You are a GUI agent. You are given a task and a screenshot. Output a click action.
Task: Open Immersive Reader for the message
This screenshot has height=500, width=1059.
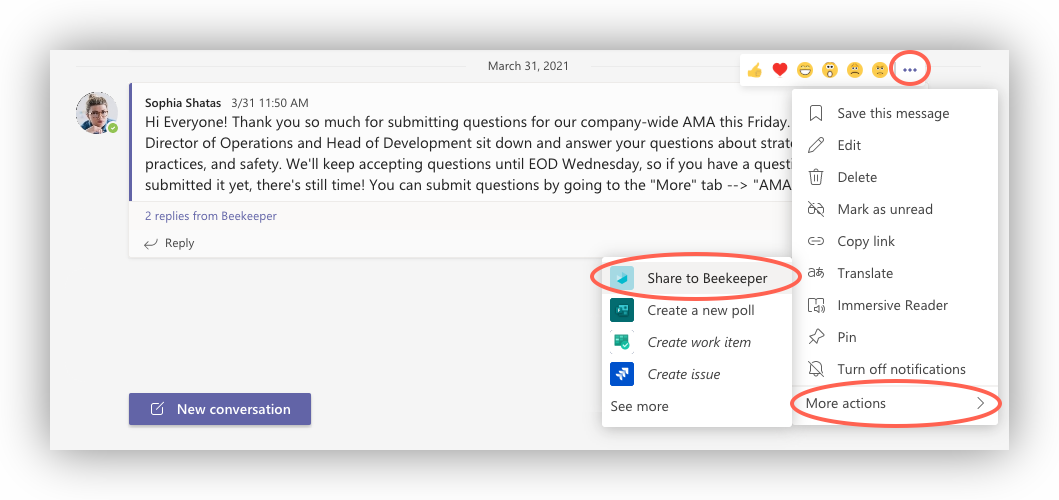coord(892,305)
